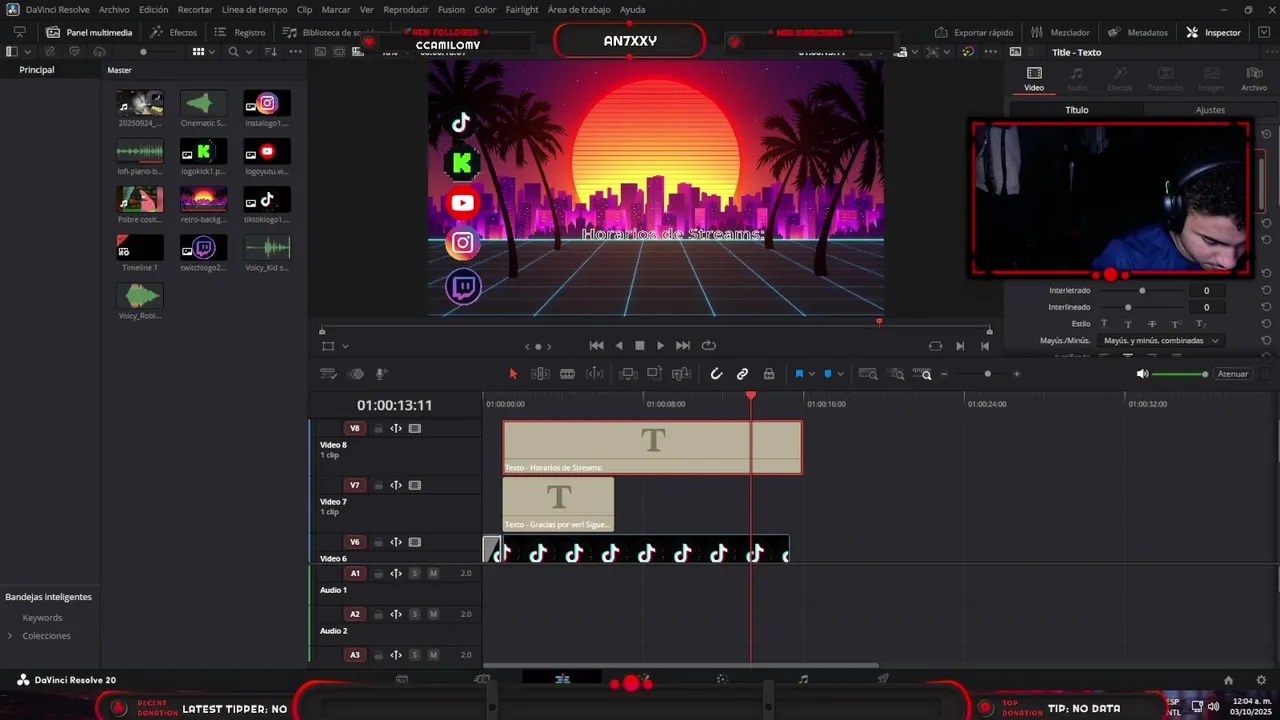
Task: Switch to Inspector Archivo tab
Action: [x=1254, y=79]
